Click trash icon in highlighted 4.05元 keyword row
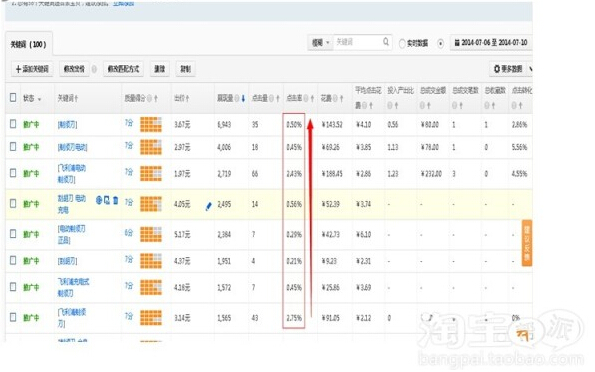595x372 pixels. coord(115,200)
